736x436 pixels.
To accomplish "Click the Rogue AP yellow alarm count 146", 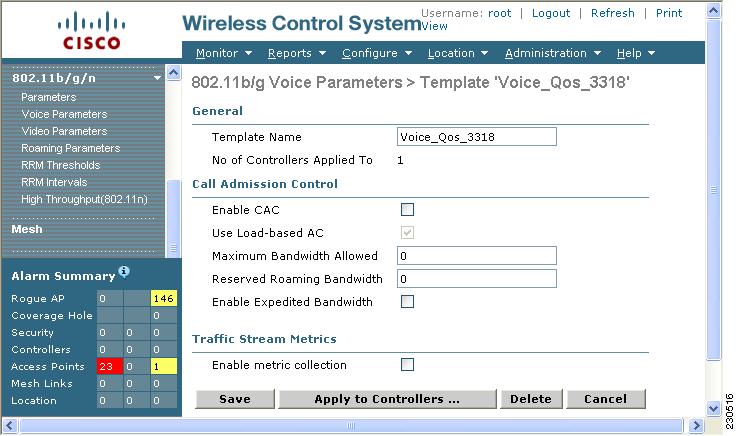I will (x=164, y=298).
